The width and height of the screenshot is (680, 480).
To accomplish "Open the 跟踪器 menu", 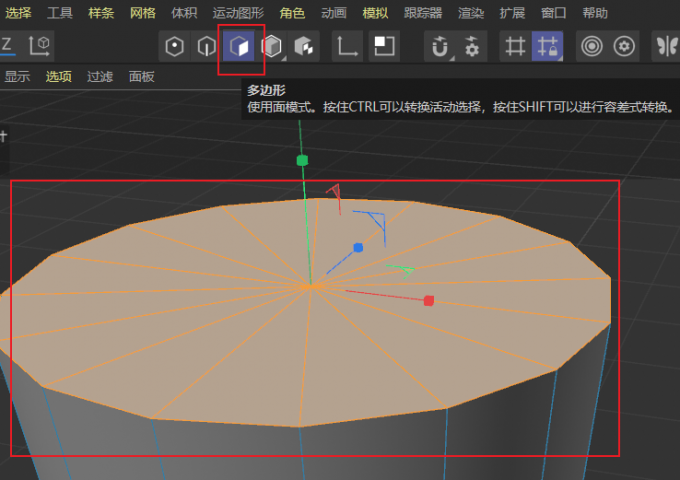I will [423, 13].
